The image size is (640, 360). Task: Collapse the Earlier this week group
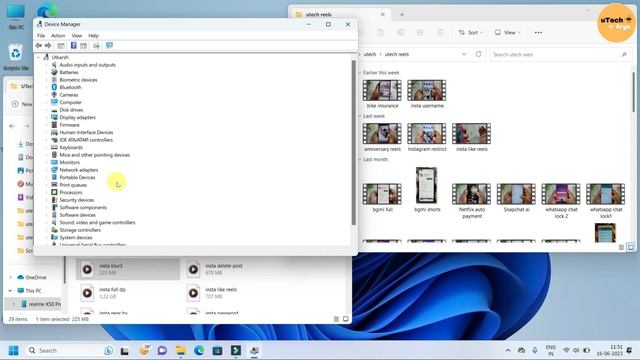pyautogui.click(x=360, y=73)
